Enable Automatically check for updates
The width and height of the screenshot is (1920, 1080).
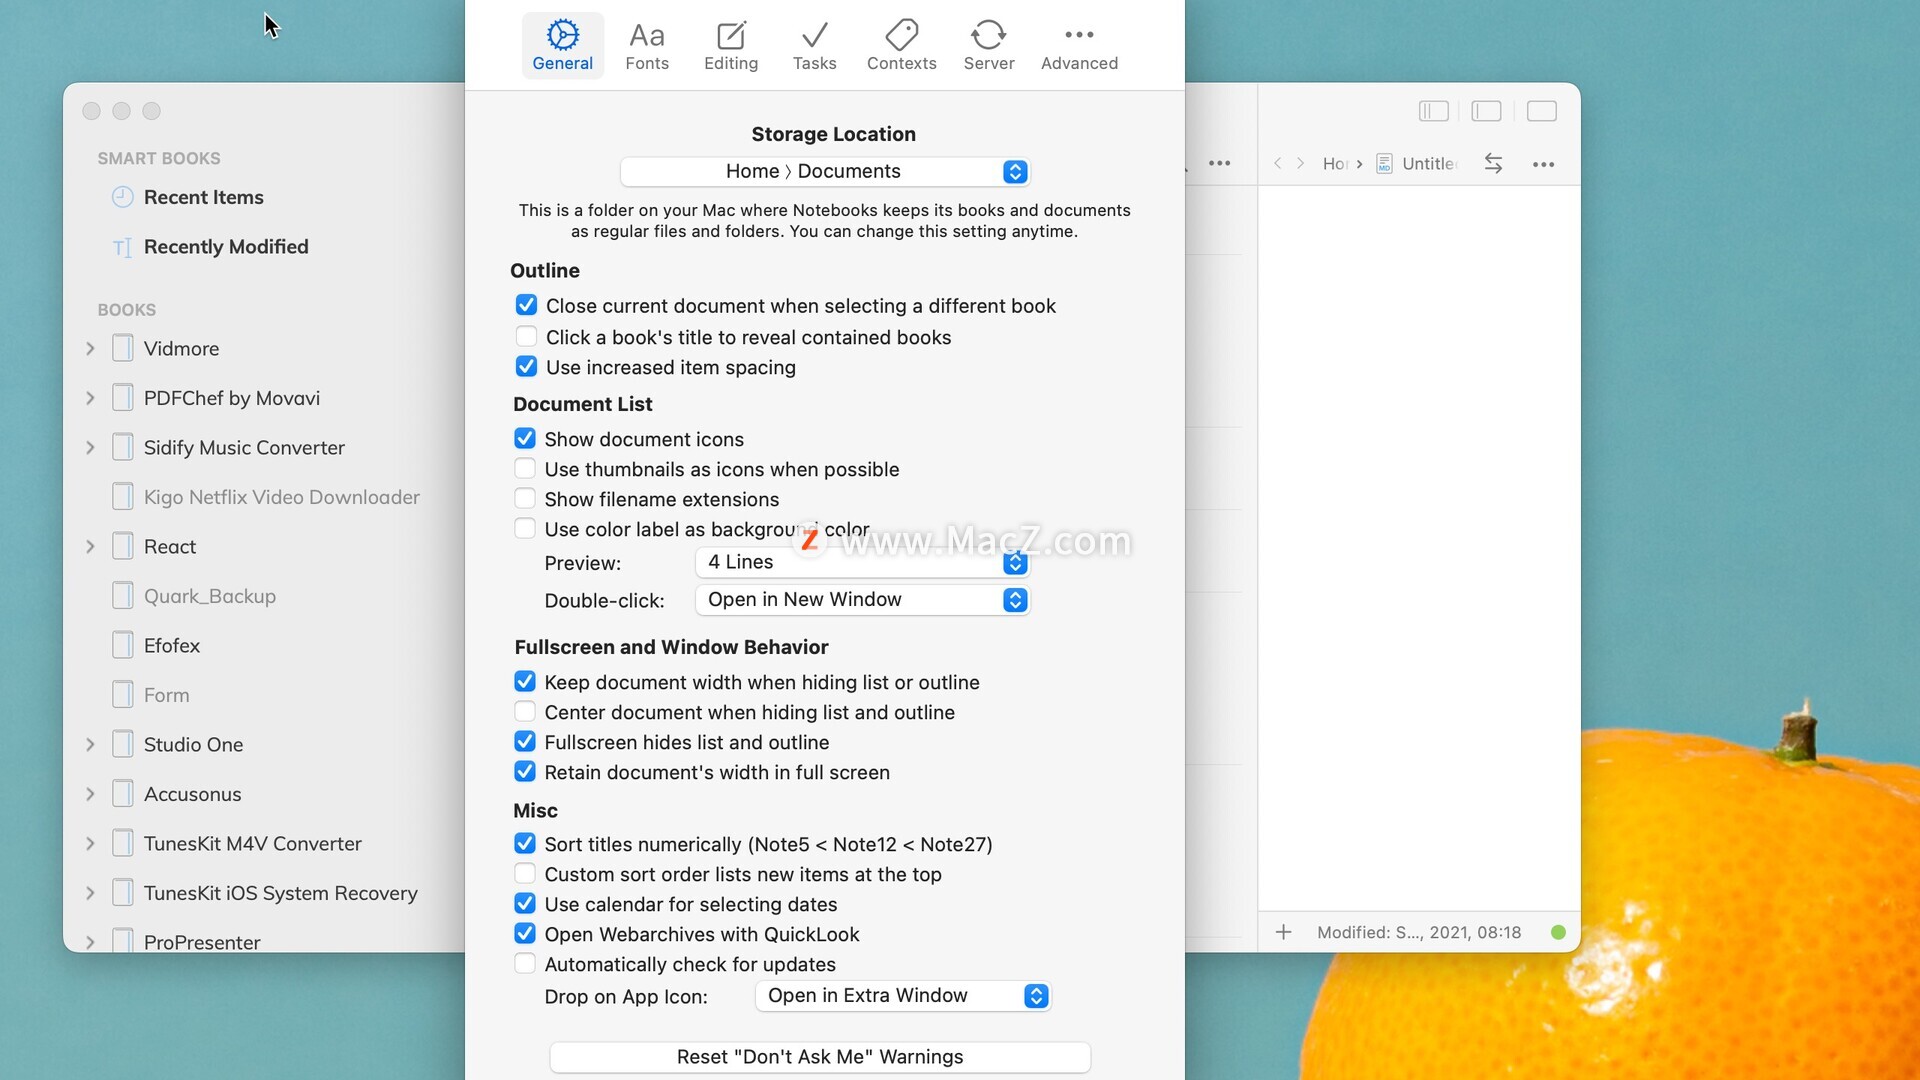[525, 963]
